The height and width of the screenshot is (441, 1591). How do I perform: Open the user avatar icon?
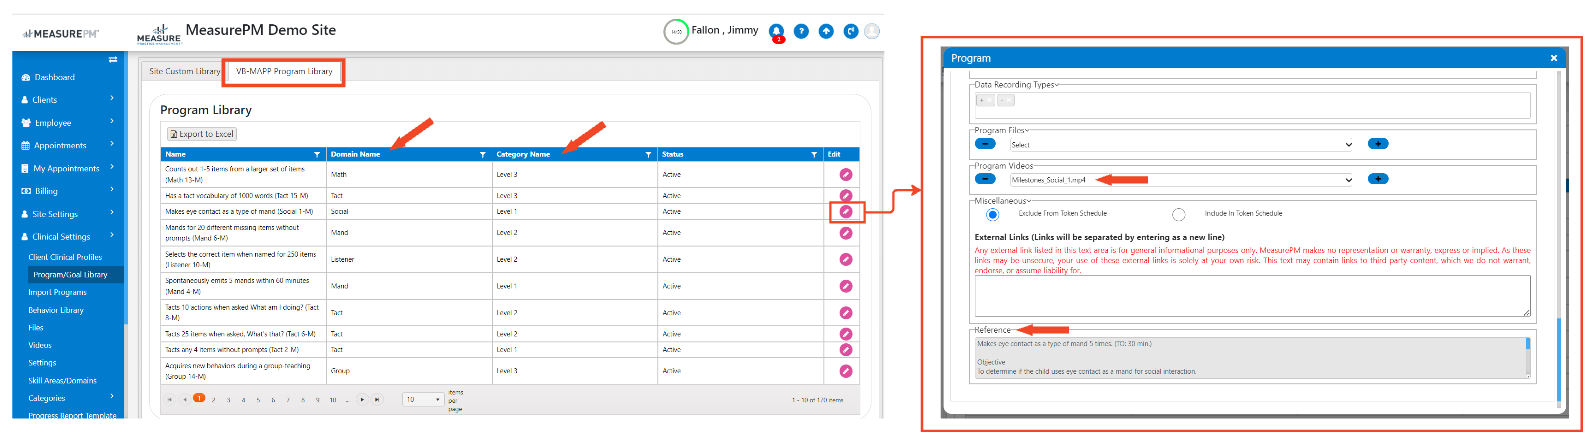pos(872,31)
